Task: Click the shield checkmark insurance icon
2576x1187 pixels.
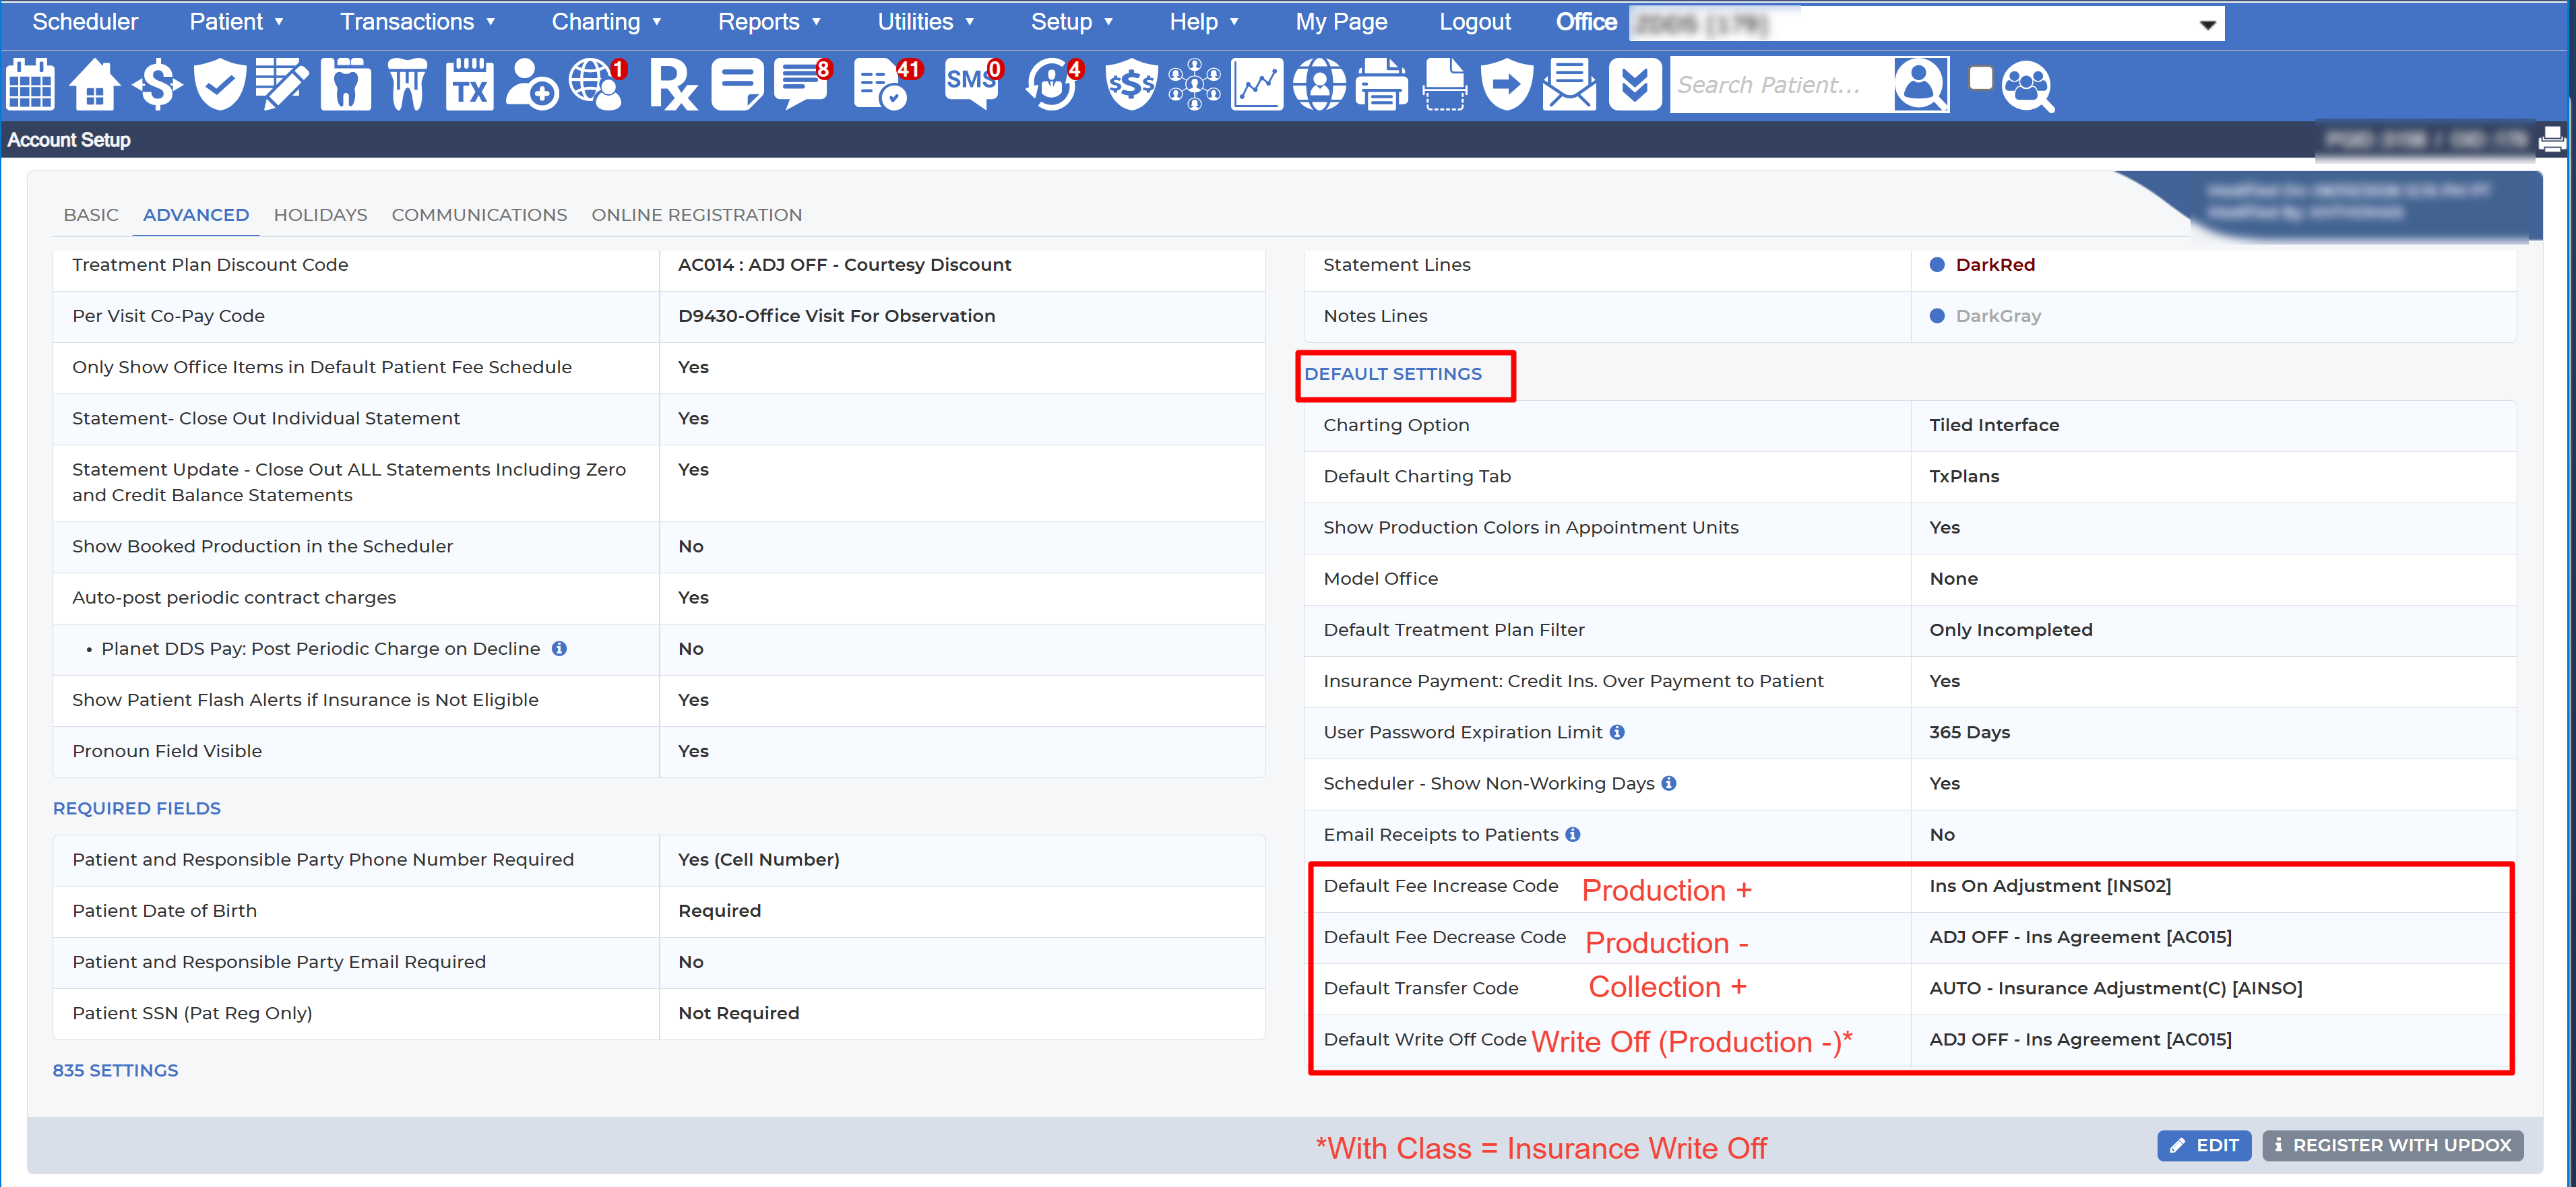Action: coord(220,85)
